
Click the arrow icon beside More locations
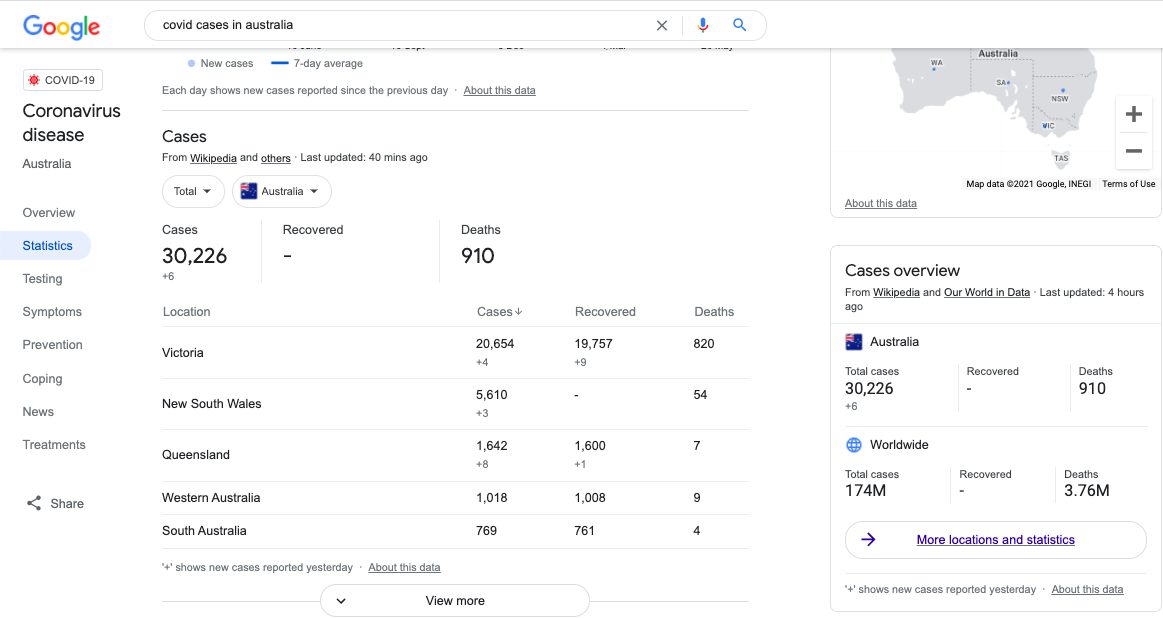point(868,539)
